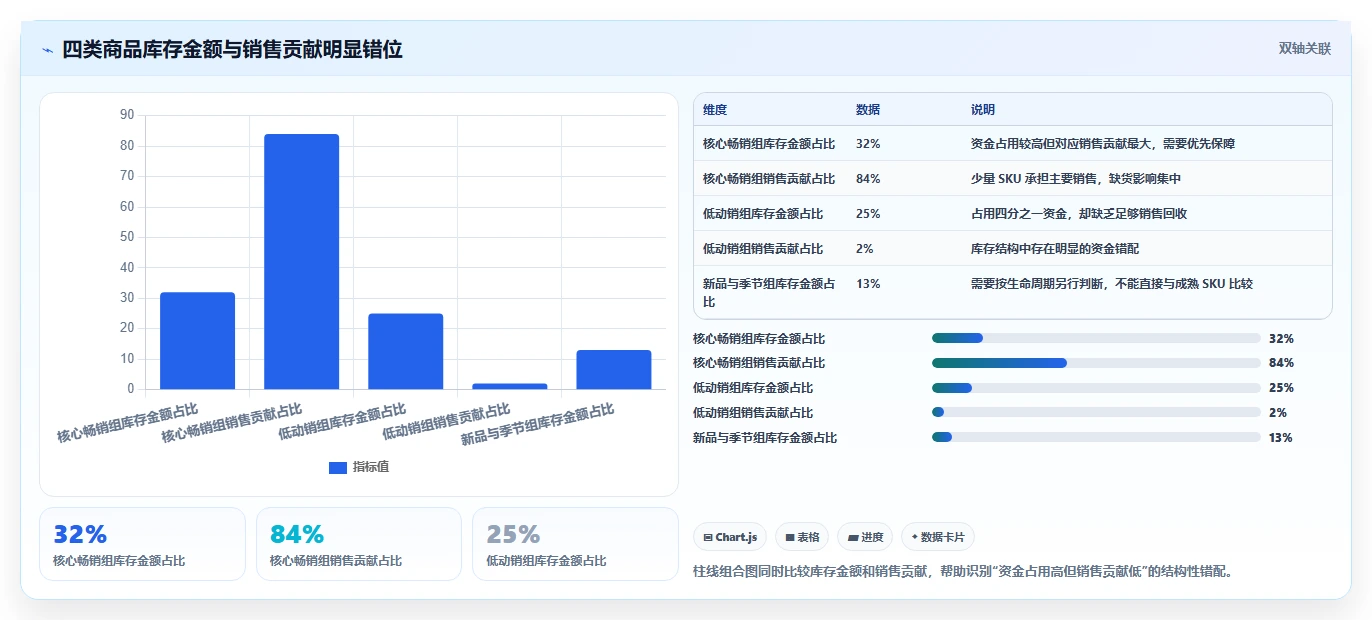Click the tallest bar, 核心畅销组销售贡献占比
Viewport: 1372px width, 620px height.
coord(301,261)
